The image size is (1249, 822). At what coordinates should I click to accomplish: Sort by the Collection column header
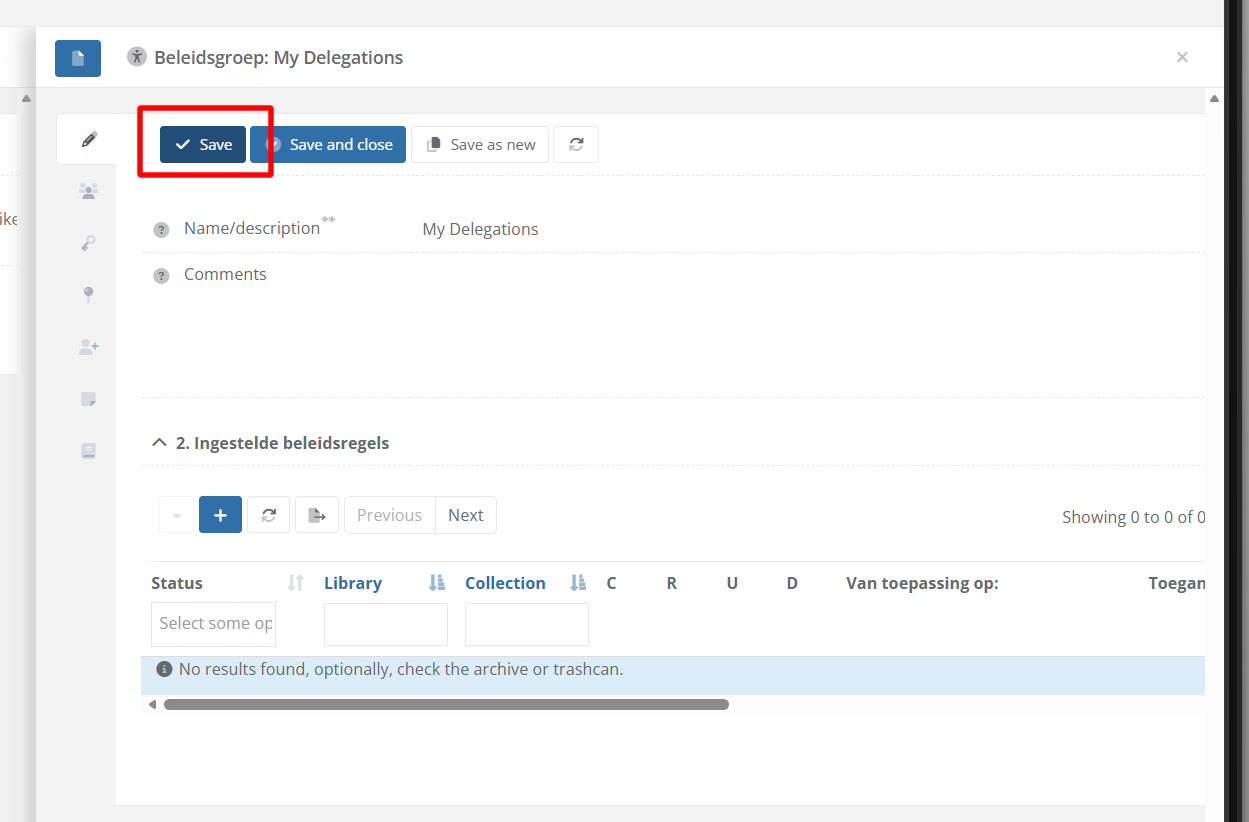pyautogui.click(x=505, y=583)
